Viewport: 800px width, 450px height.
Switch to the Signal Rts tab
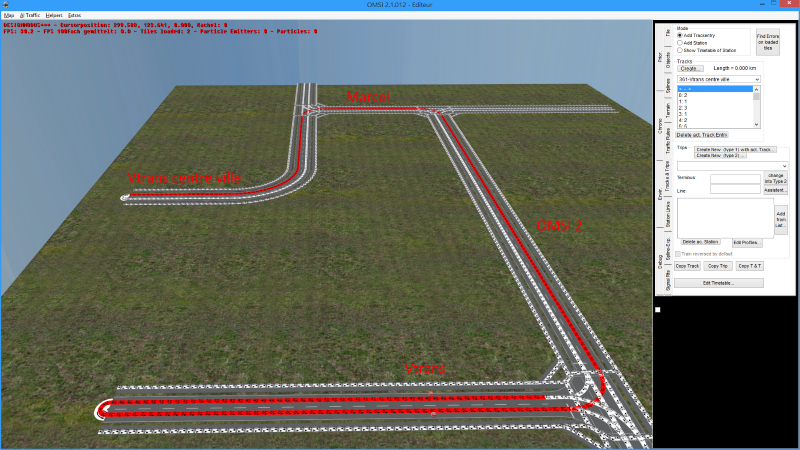[668, 281]
